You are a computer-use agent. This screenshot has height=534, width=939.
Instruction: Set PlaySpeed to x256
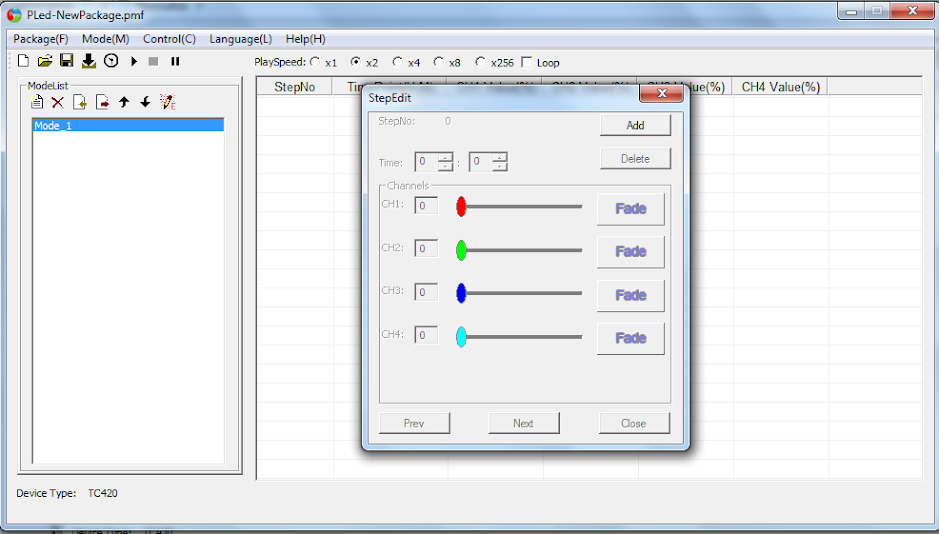[x=480, y=62]
